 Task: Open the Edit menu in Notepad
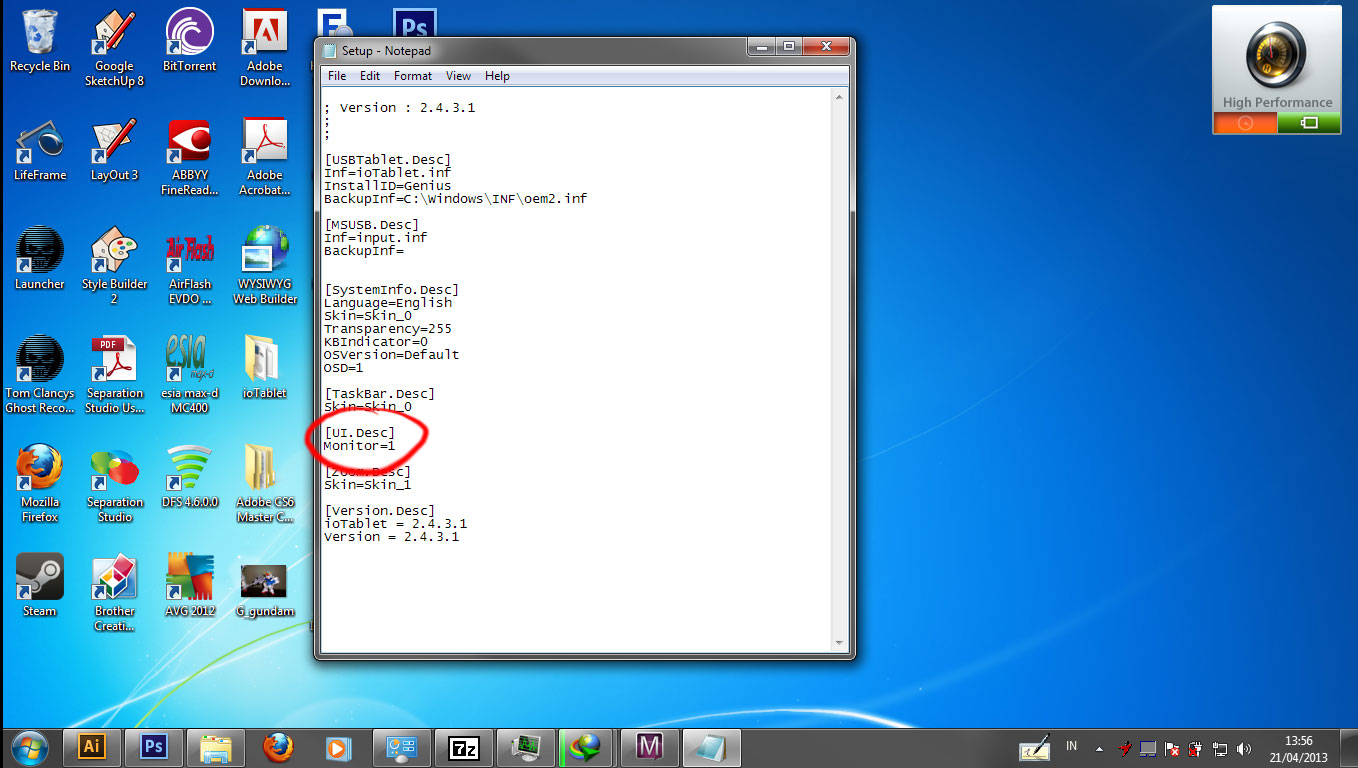pyautogui.click(x=370, y=76)
